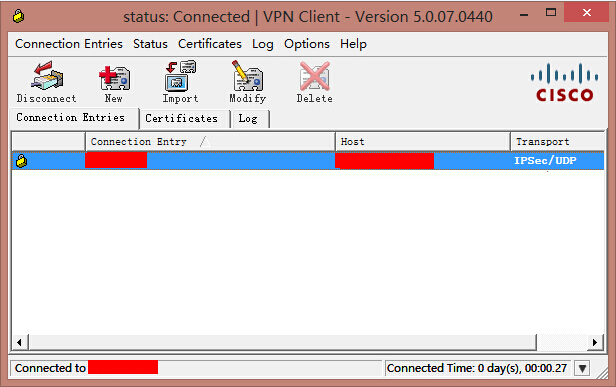
Task: Switch to the Certificates tab
Action: tap(185, 119)
